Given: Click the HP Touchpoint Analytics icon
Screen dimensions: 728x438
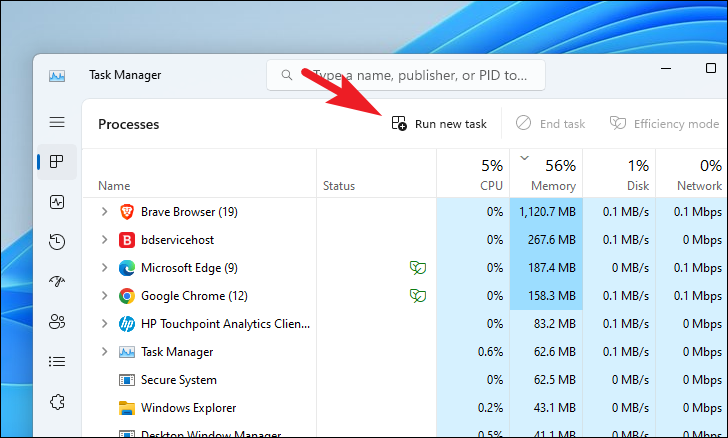Looking at the screenshot, I should [127, 324].
